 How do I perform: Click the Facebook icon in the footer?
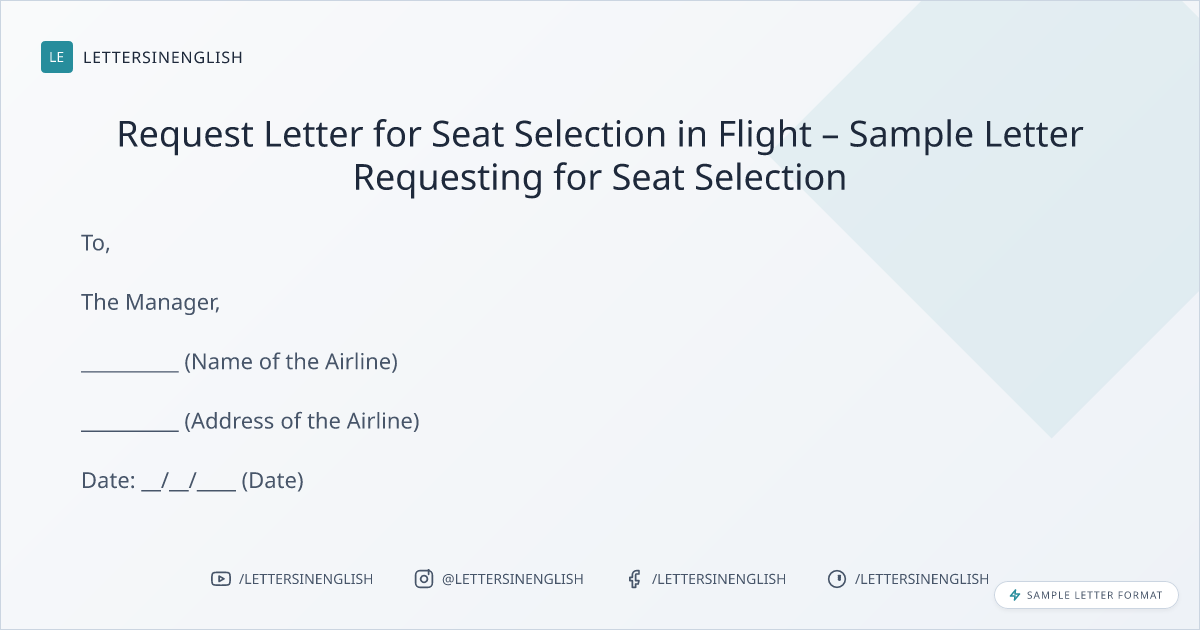(634, 579)
